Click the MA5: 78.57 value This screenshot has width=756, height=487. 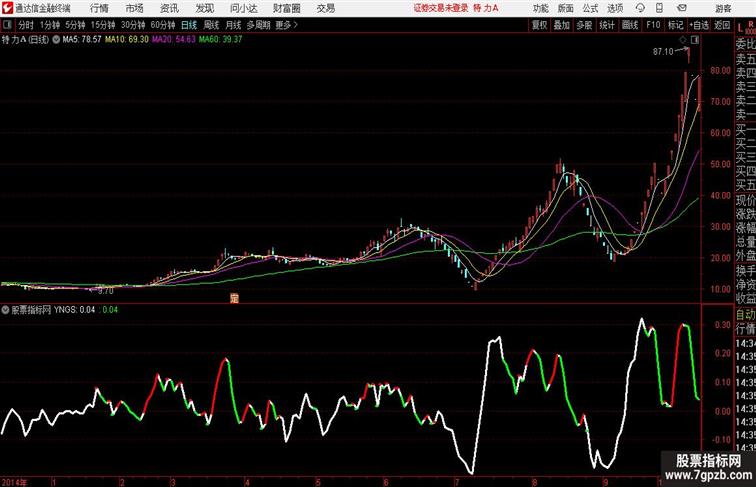coord(81,40)
